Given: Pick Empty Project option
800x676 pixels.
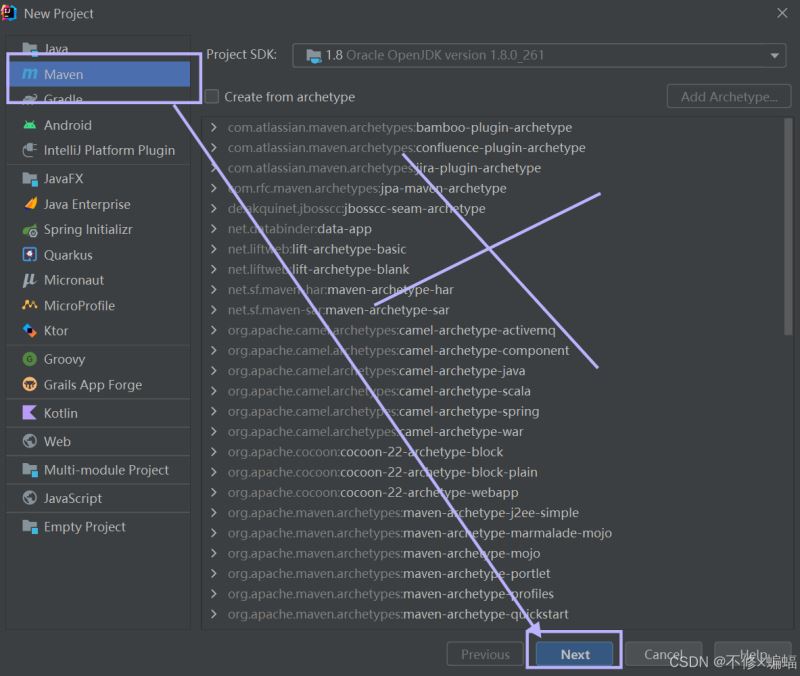Looking at the screenshot, I should tap(99, 527).
